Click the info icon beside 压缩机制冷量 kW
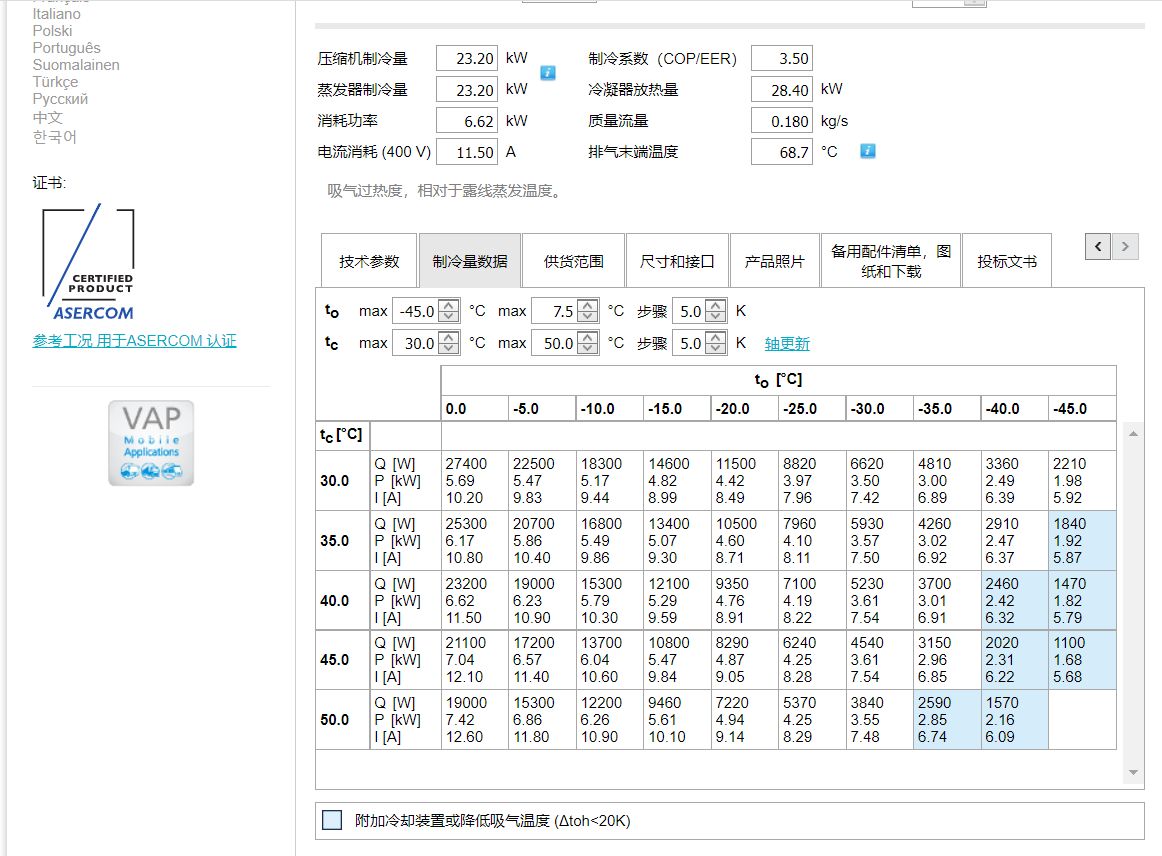 point(548,73)
